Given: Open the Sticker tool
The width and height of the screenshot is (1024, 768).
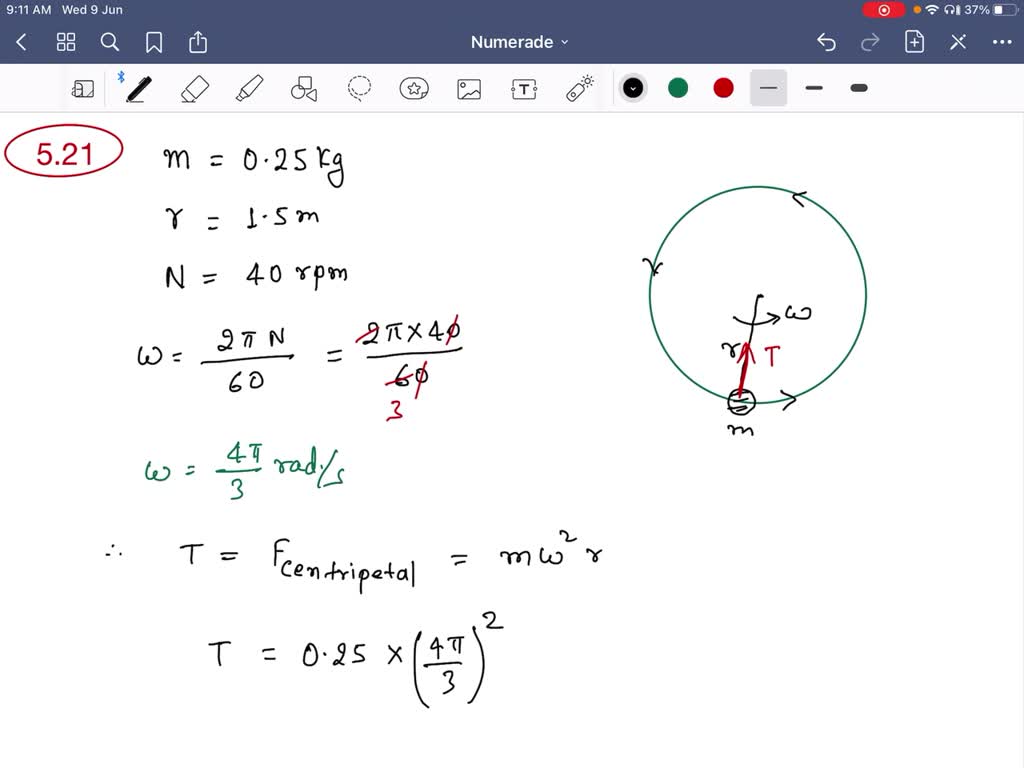Looking at the screenshot, I should [x=413, y=88].
